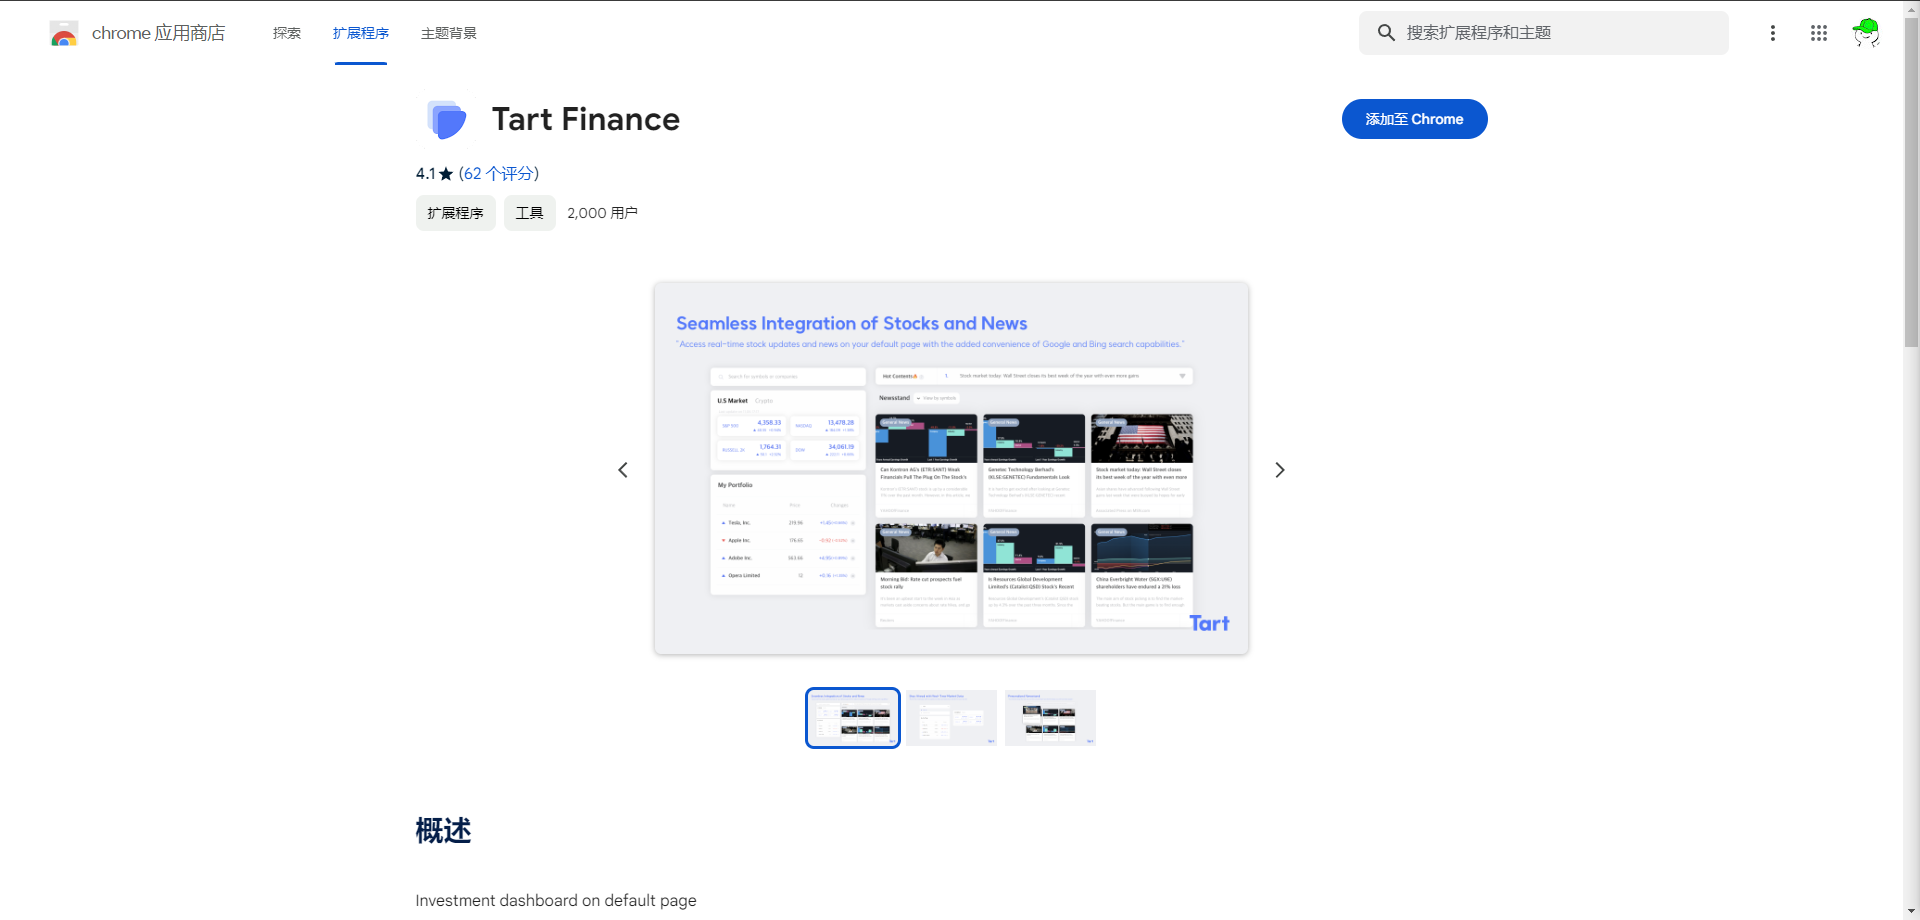Screen dimensions: 1920x920
Task: Switch to the 扩展程序 tab
Action: 361,33
